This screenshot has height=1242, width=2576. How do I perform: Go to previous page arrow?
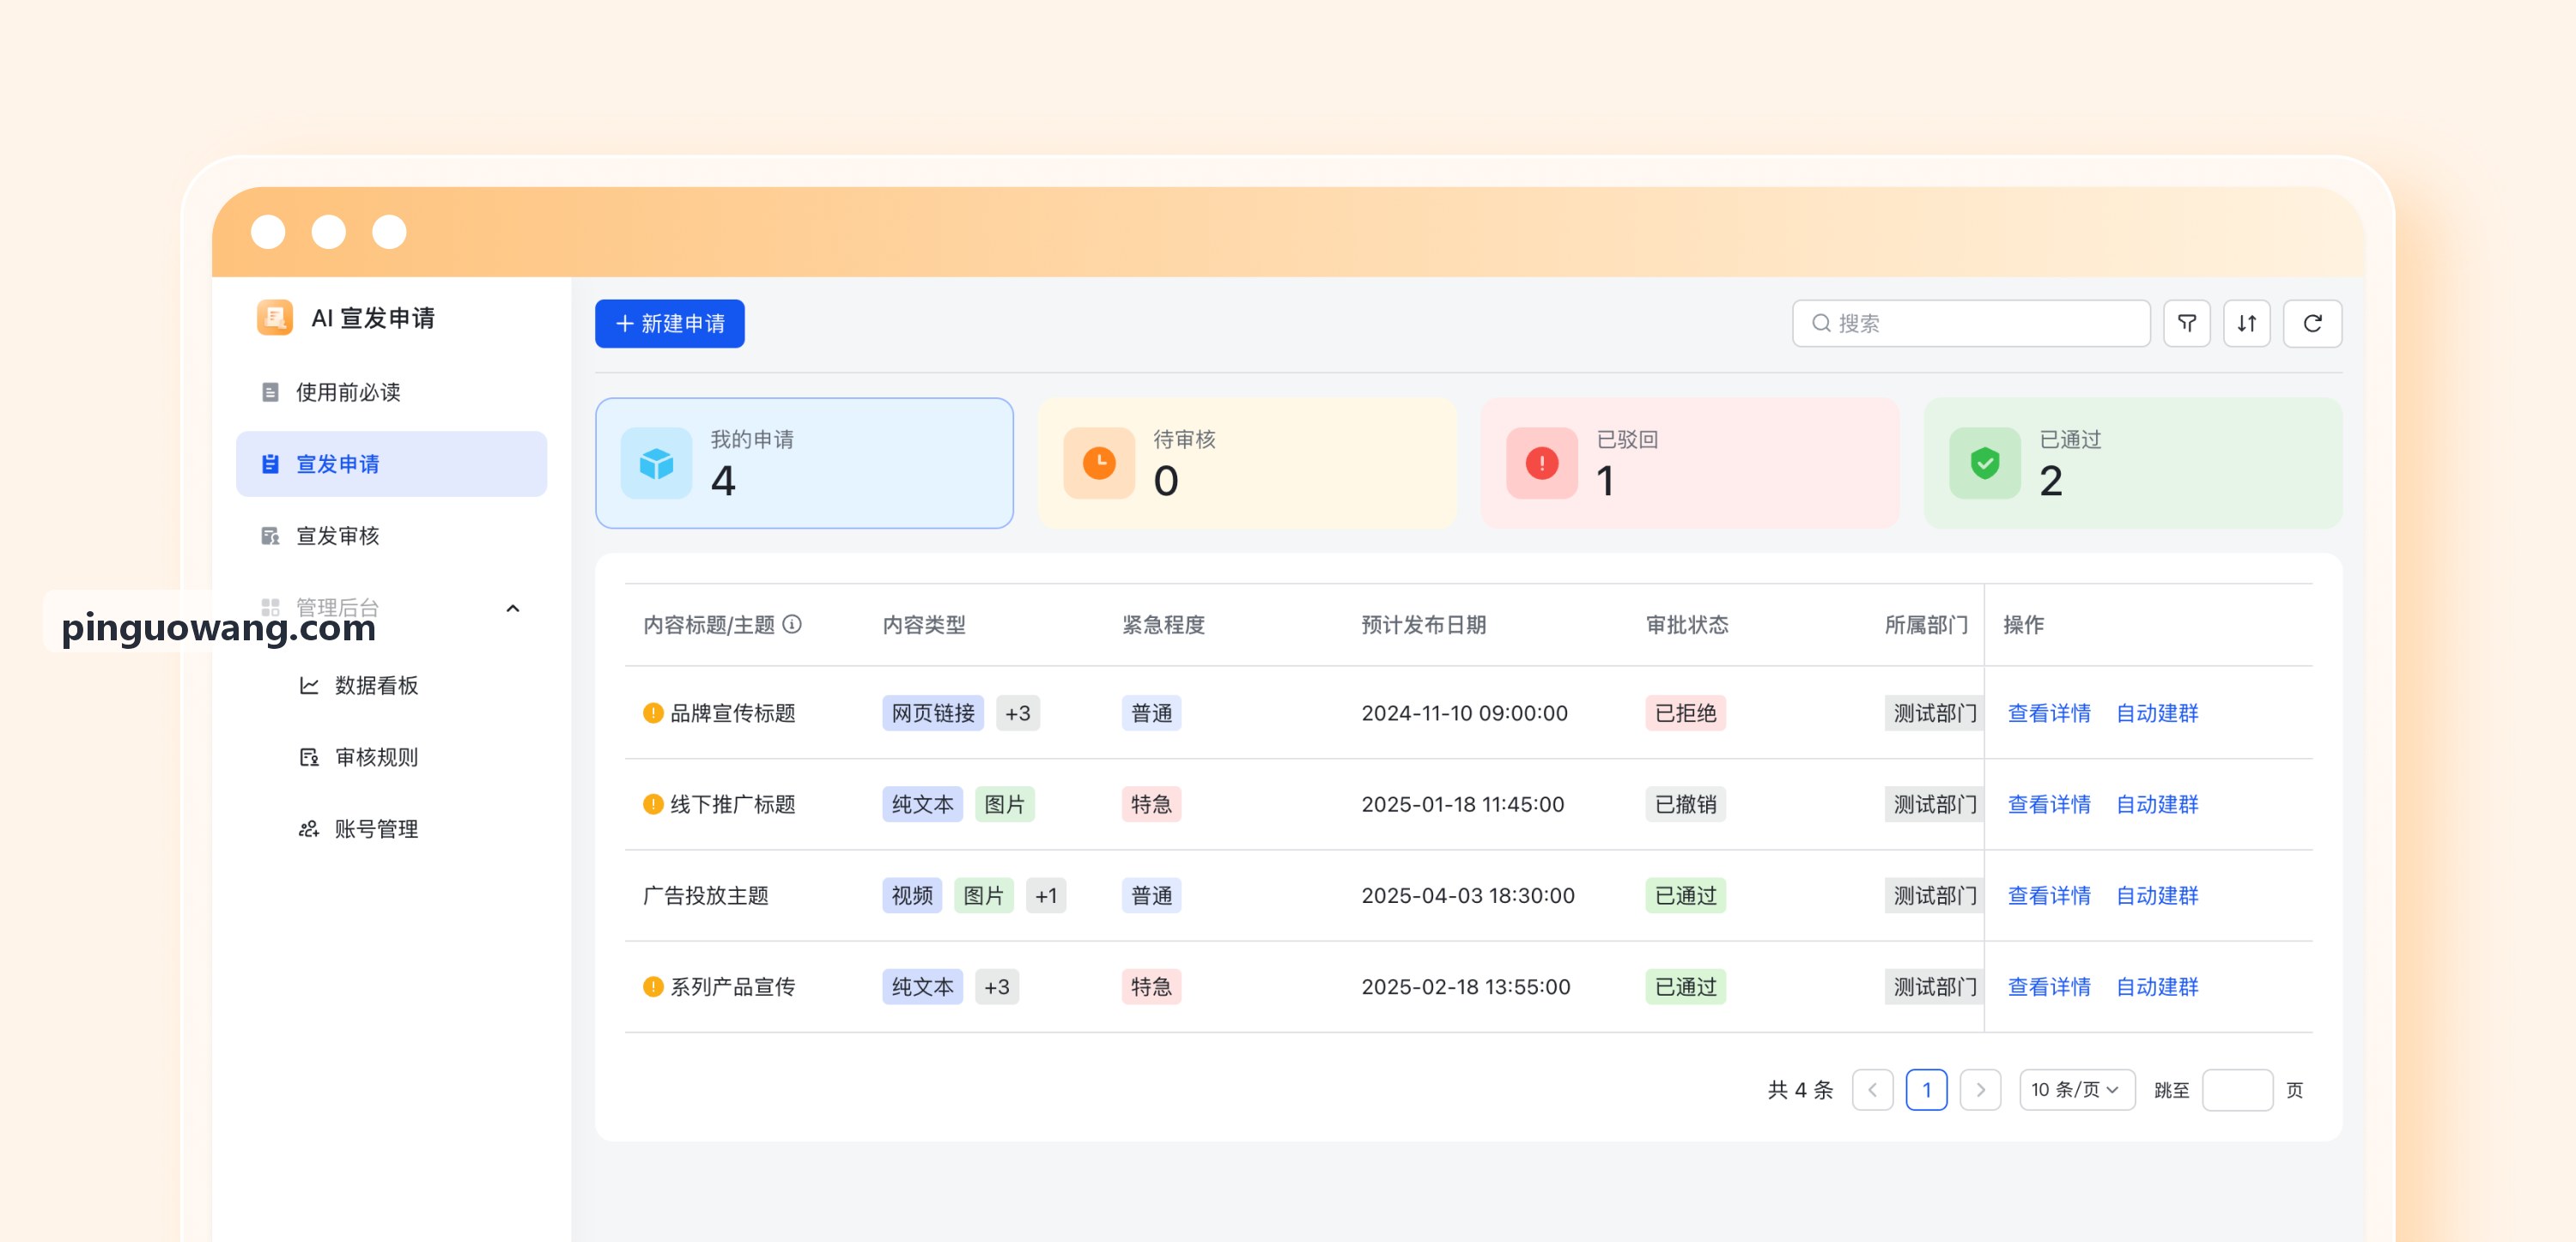point(1872,1090)
